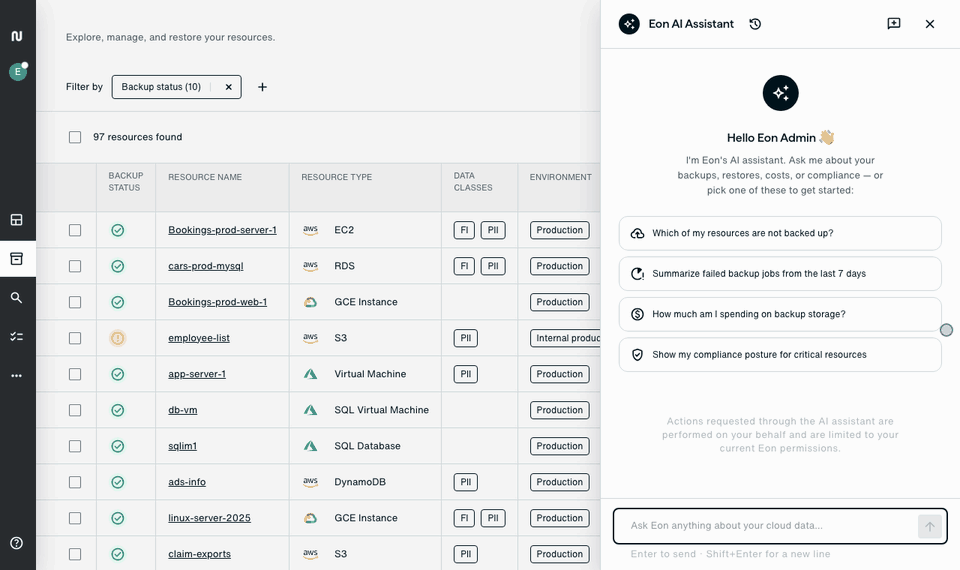
Task: Check the claim-exports row checkbox
Action: pyautogui.click(x=75, y=554)
